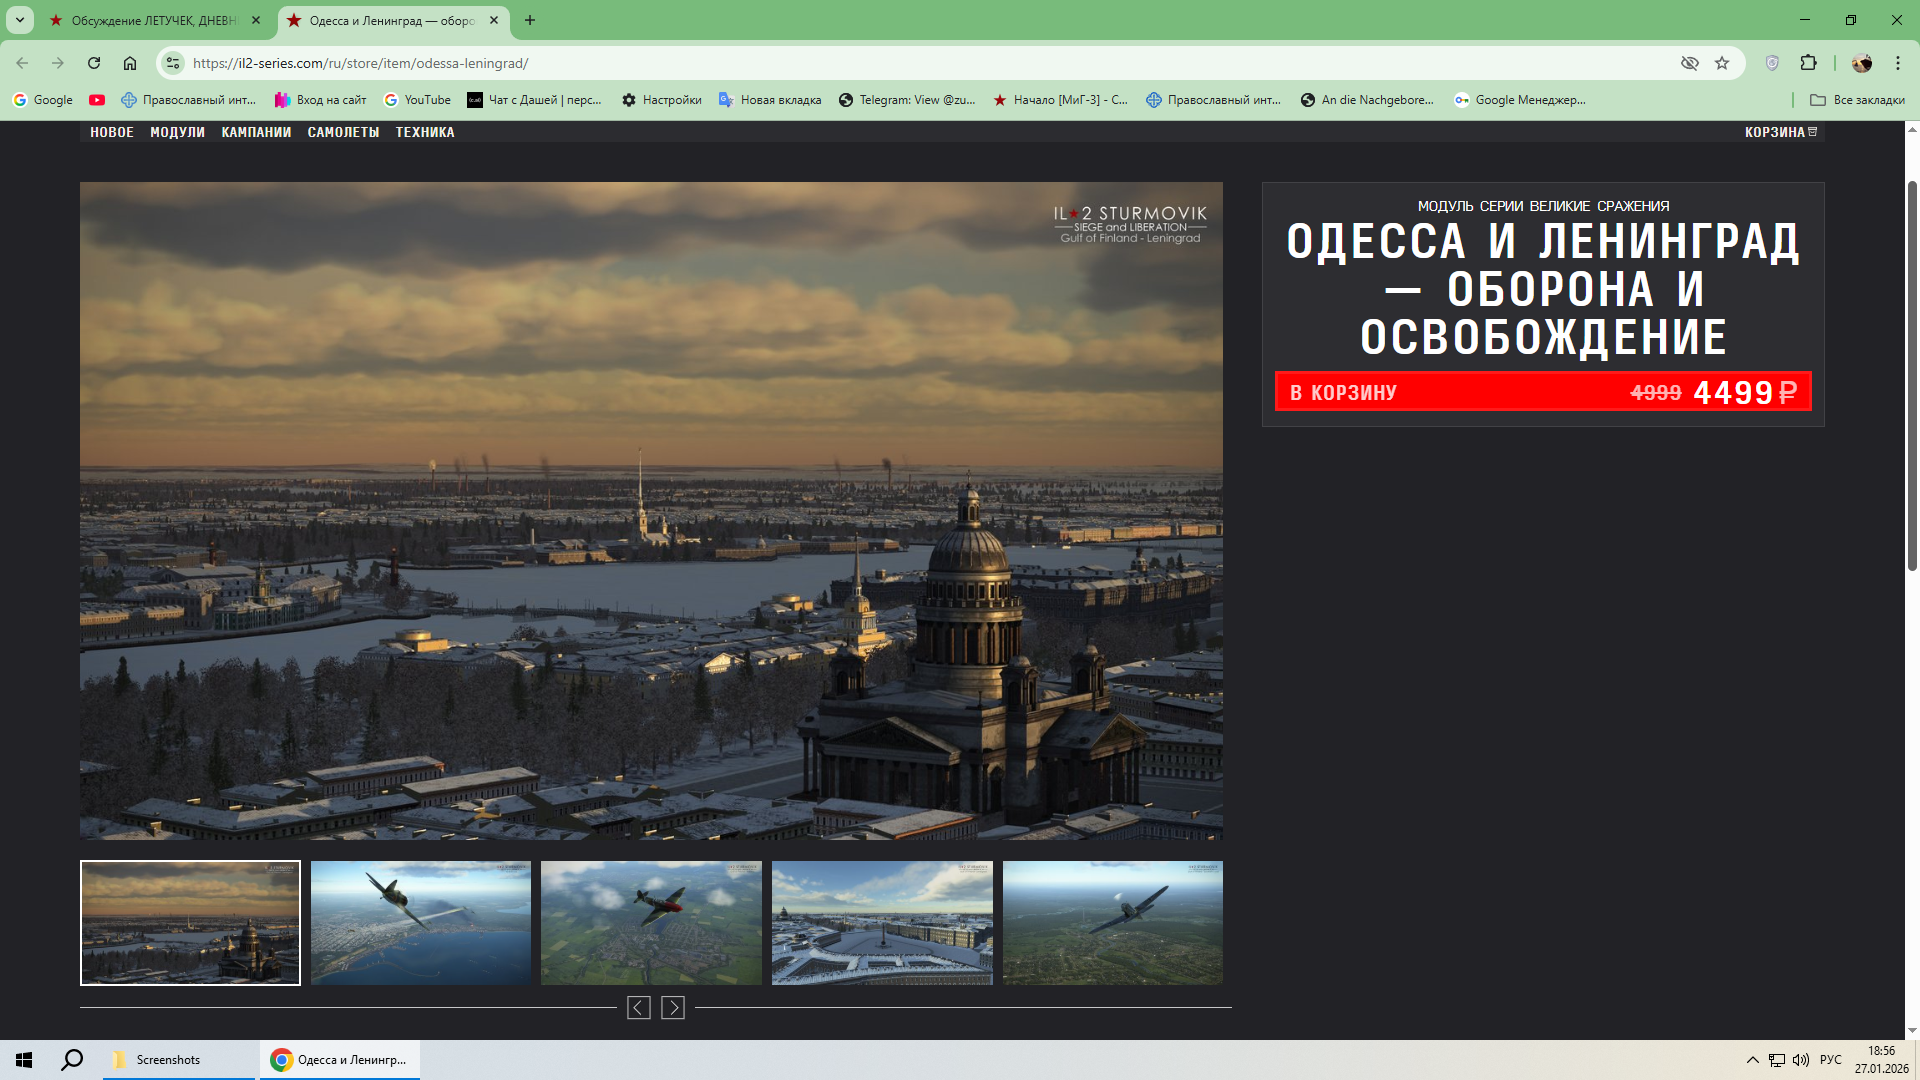Click the next image arrow in the gallery
Image resolution: width=1920 pixels, height=1080 pixels.
point(673,1008)
